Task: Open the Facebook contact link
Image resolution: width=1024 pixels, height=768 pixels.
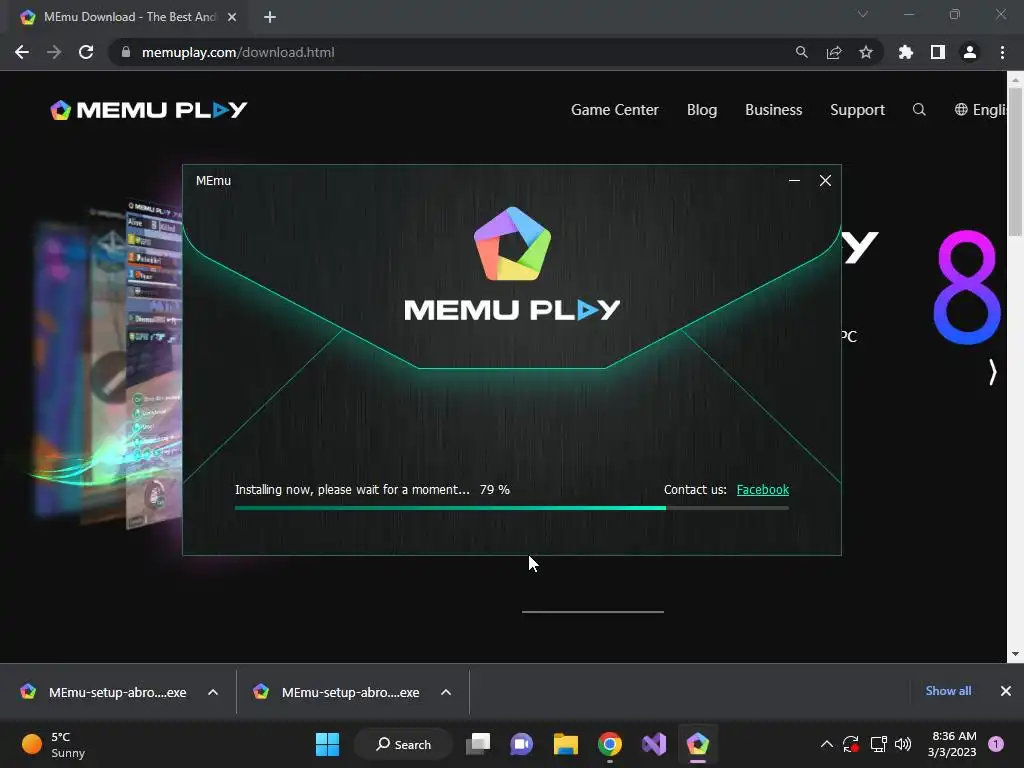Action: pyautogui.click(x=763, y=490)
